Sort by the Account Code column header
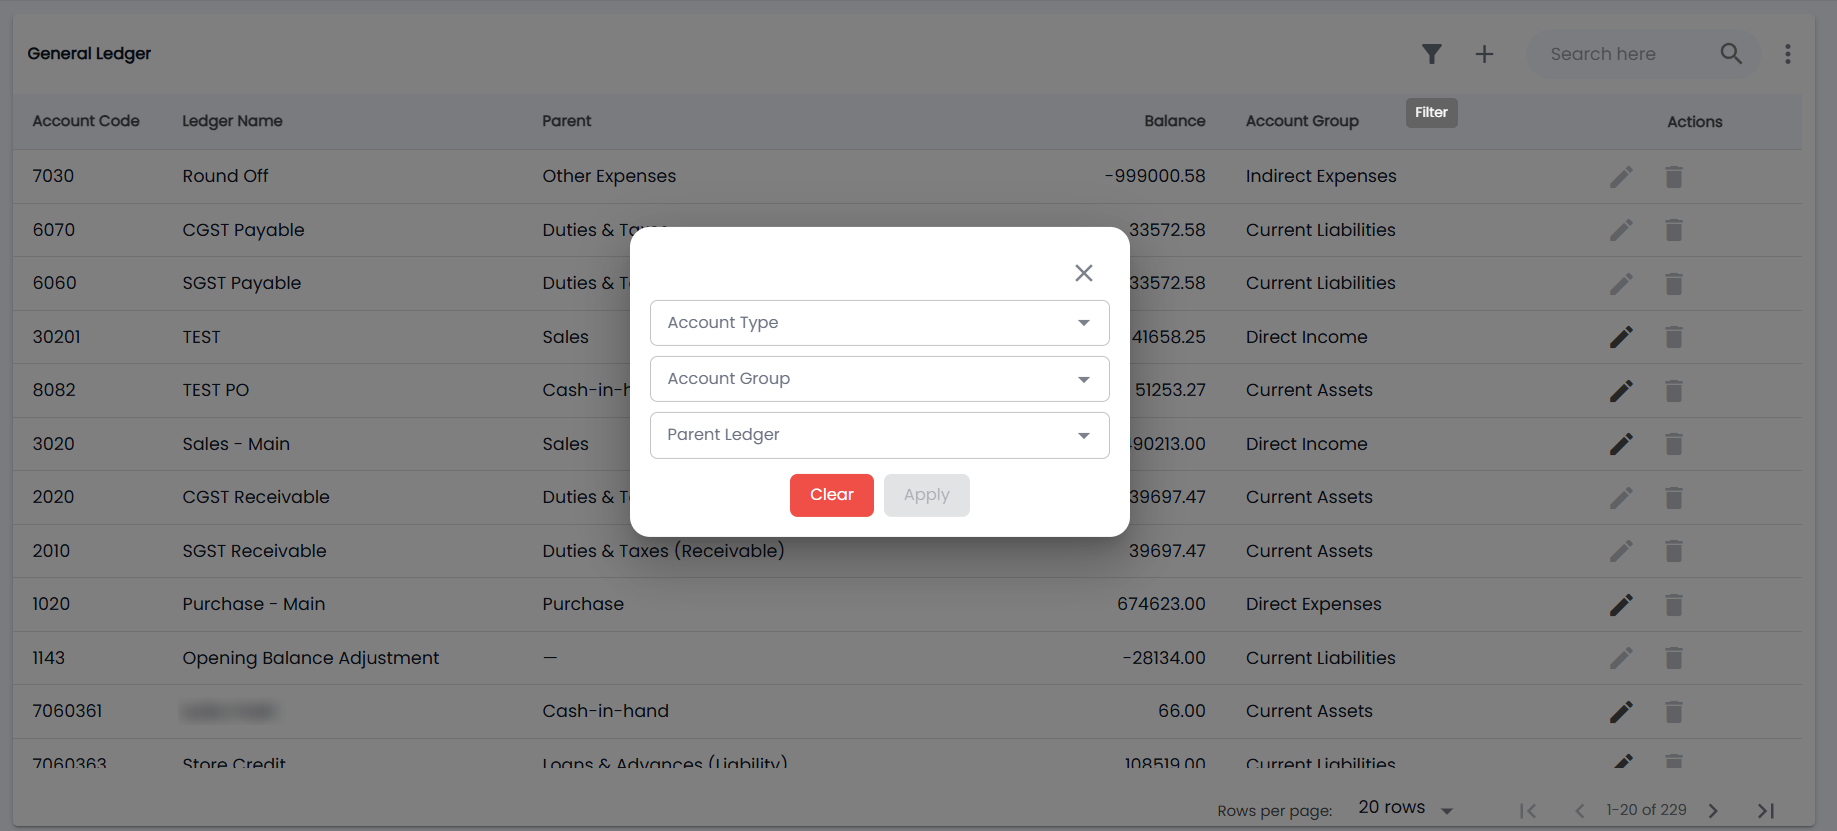The image size is (1837, 831). pyautogui.click(x=86, y=121)
